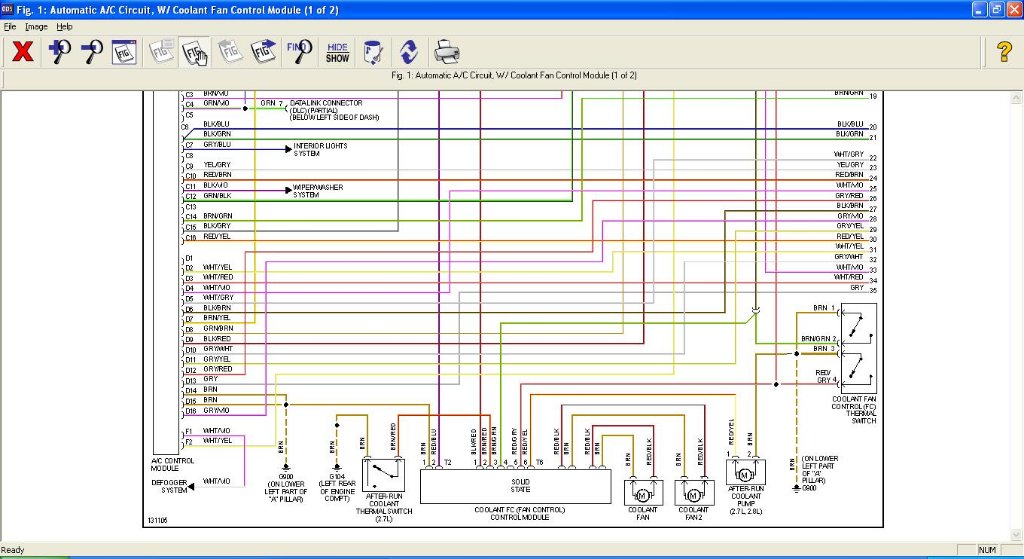Open the File menu

(x=10, y=26)
